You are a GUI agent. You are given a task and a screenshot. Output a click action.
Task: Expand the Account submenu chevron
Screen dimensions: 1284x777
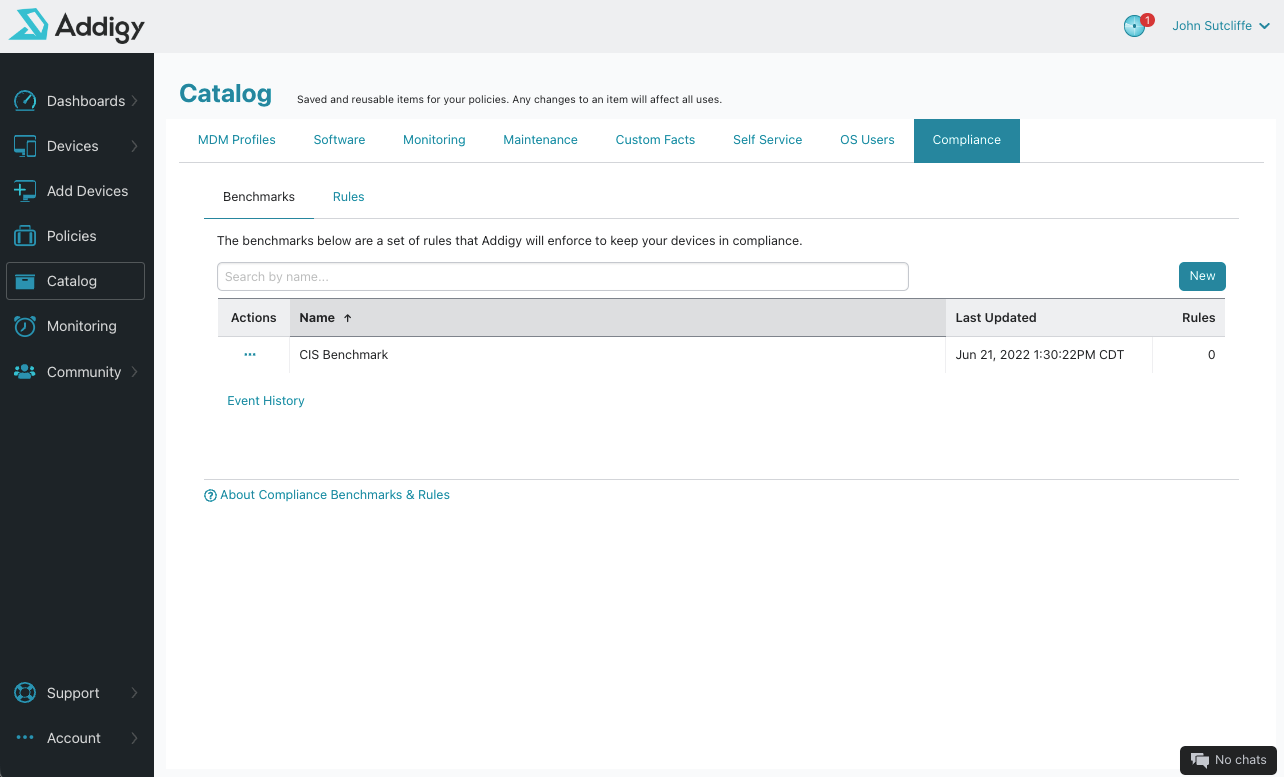(135, 738)
